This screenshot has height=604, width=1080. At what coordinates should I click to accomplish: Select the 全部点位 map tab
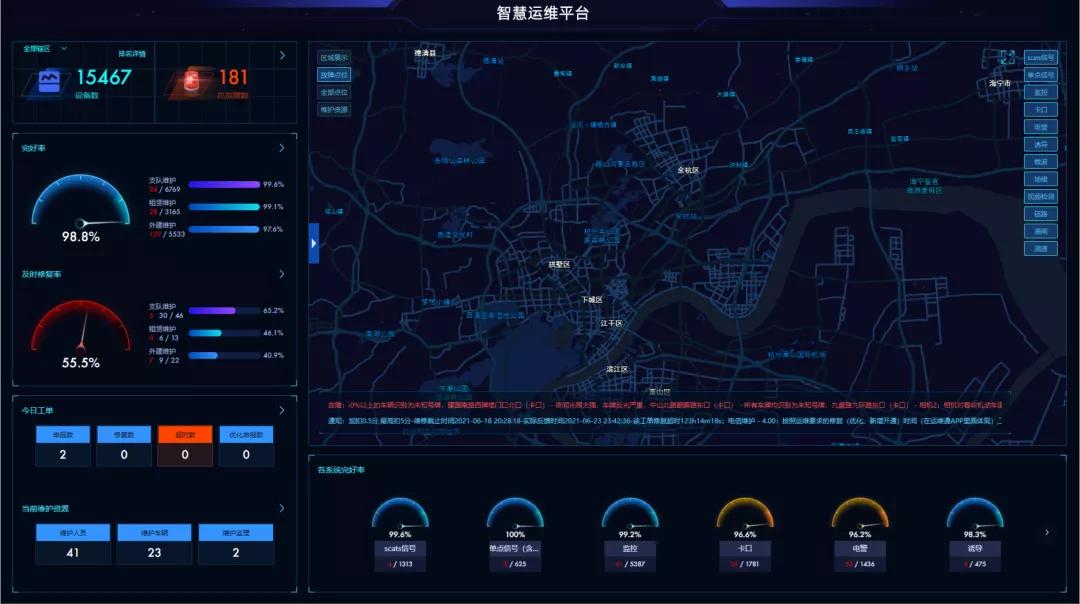(x=334, y=92)
